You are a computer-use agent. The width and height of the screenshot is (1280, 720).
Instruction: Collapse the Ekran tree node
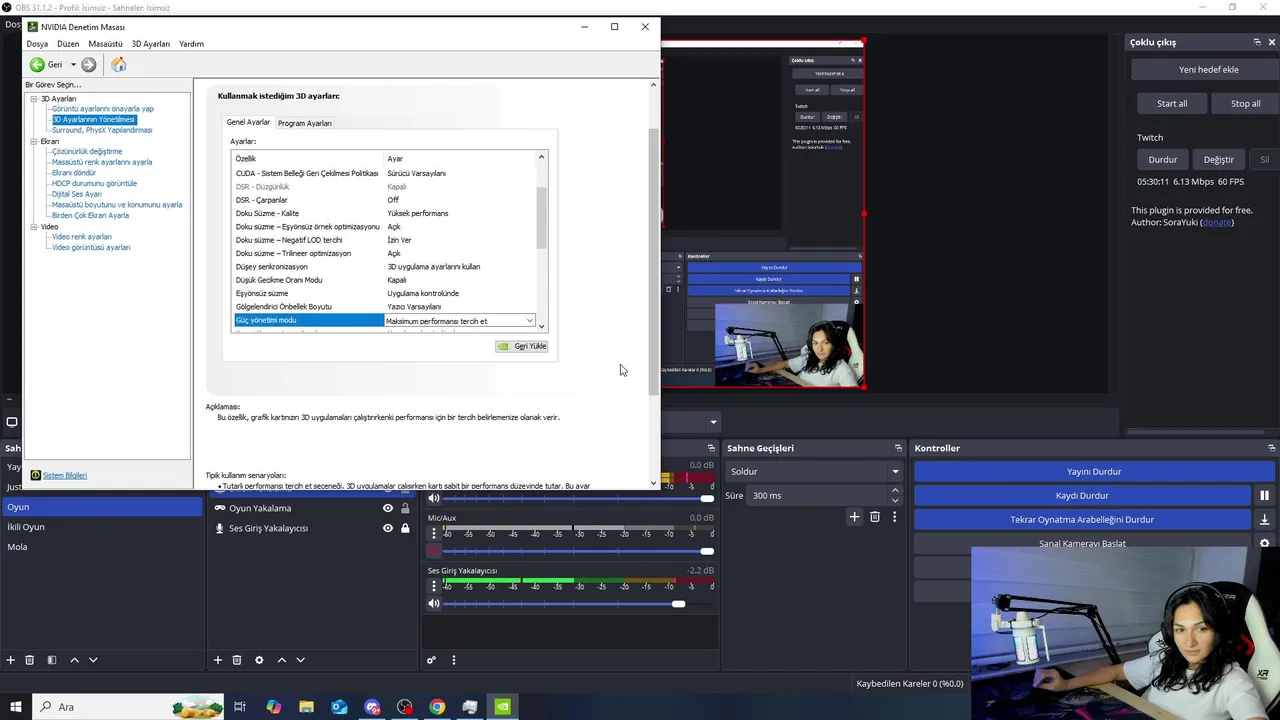pos(34,141)
